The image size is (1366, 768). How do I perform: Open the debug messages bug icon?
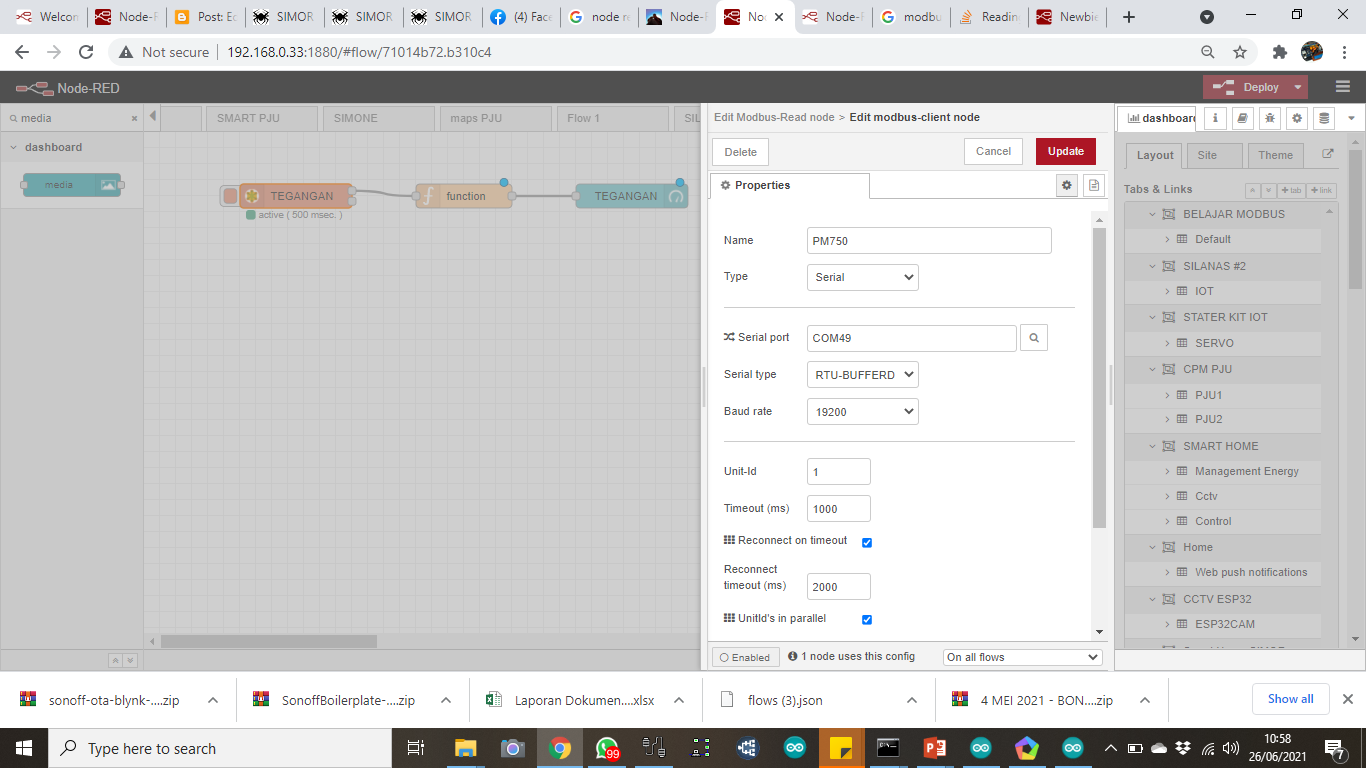tap(1270, 117)
